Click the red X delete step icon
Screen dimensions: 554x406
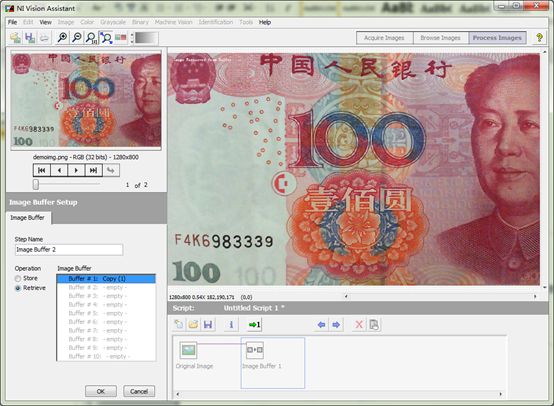tap(359, 324)
